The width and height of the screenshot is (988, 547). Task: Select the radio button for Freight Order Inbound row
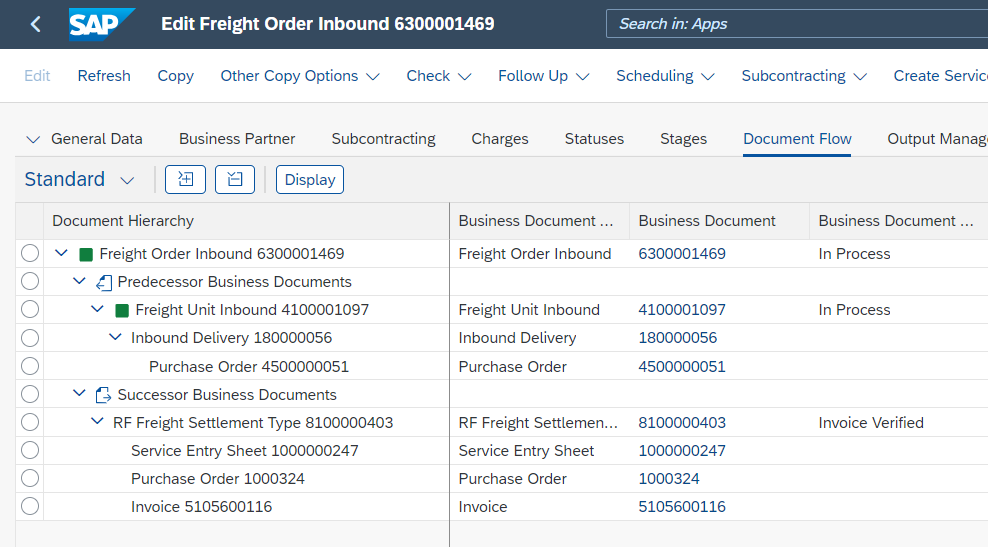tap(30, 254)
